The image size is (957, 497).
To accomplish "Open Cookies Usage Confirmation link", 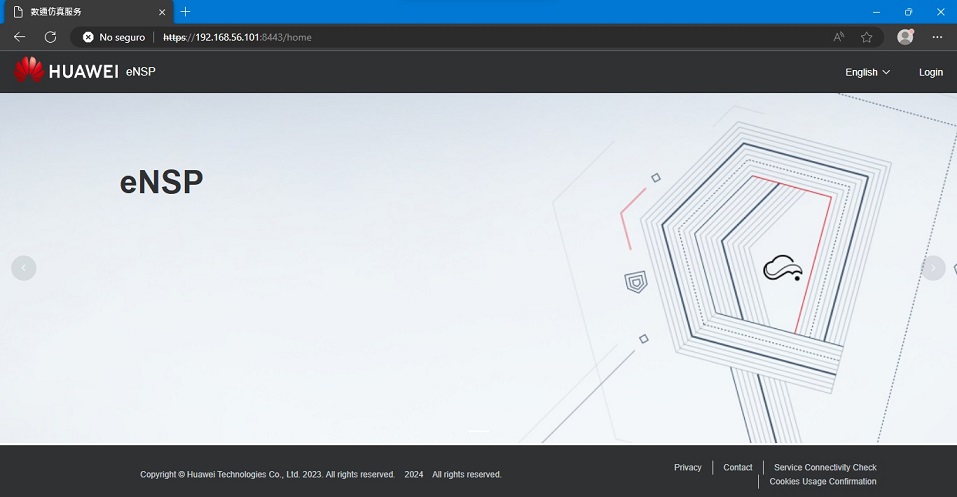I will [x=823, y=482].
